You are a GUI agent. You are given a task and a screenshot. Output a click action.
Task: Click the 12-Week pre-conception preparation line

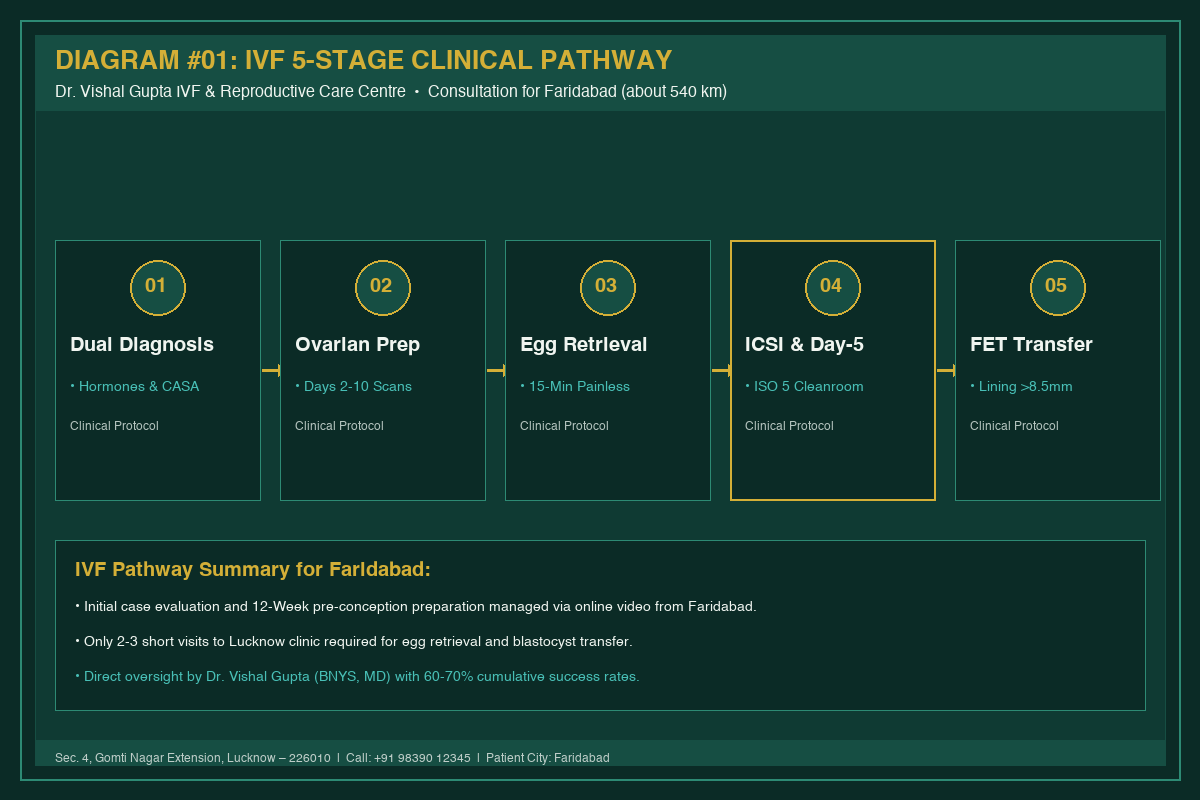(x=416, y=606)
